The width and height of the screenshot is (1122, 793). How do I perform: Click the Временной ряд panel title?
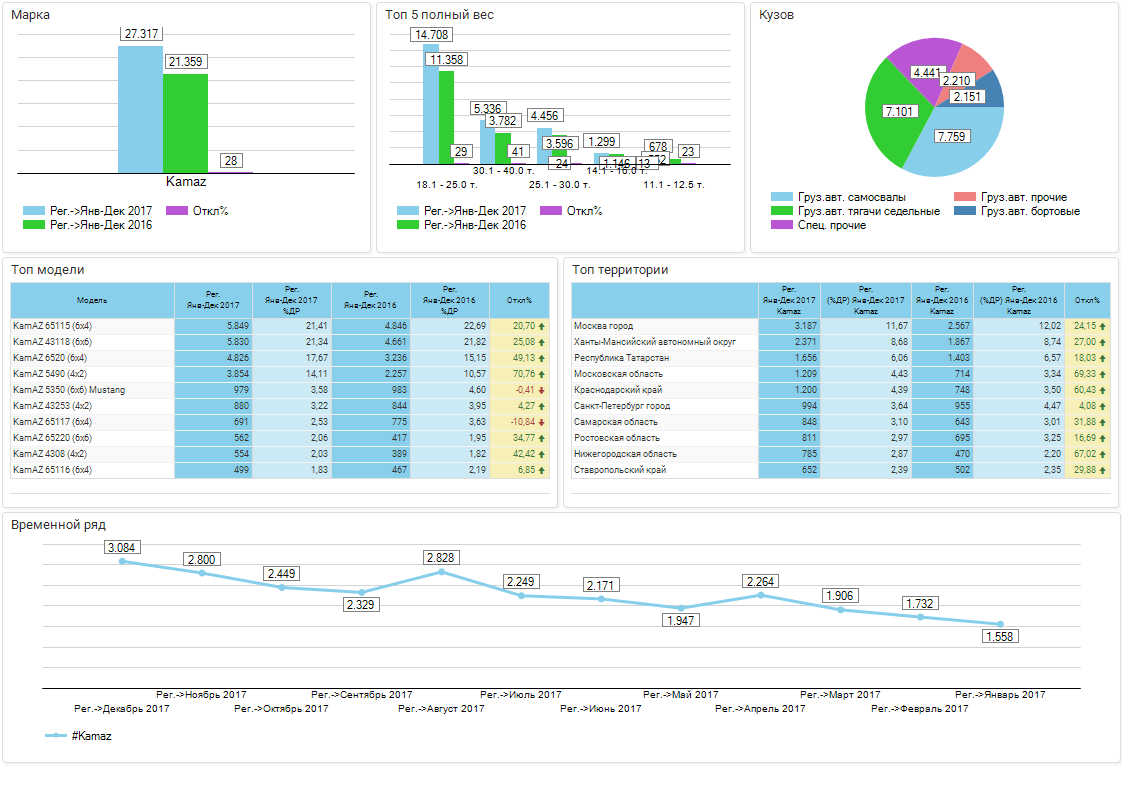coord(59,525)
